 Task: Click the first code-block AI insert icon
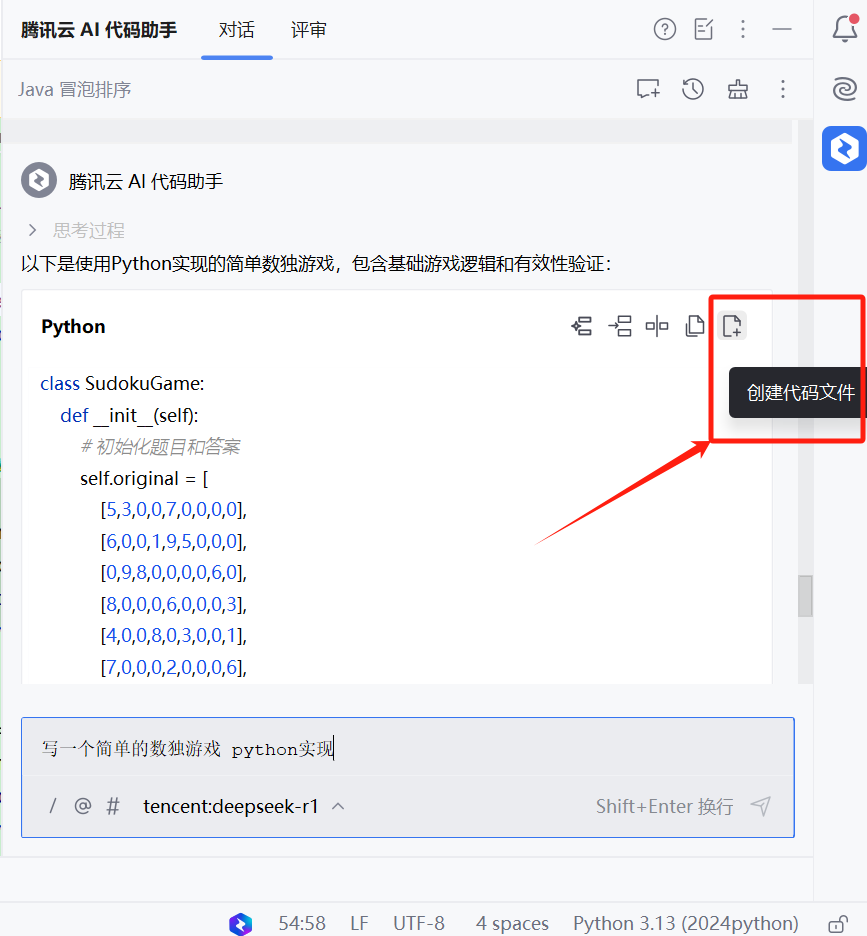click(582, 326)
